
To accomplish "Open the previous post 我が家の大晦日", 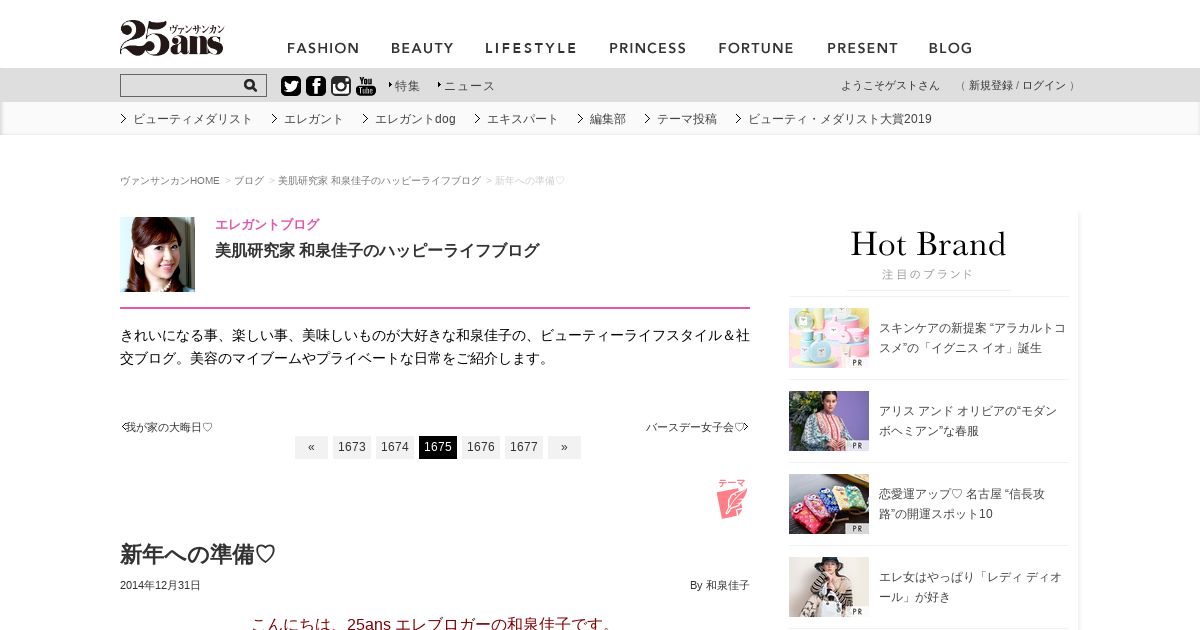I will (x=167, y=427).
